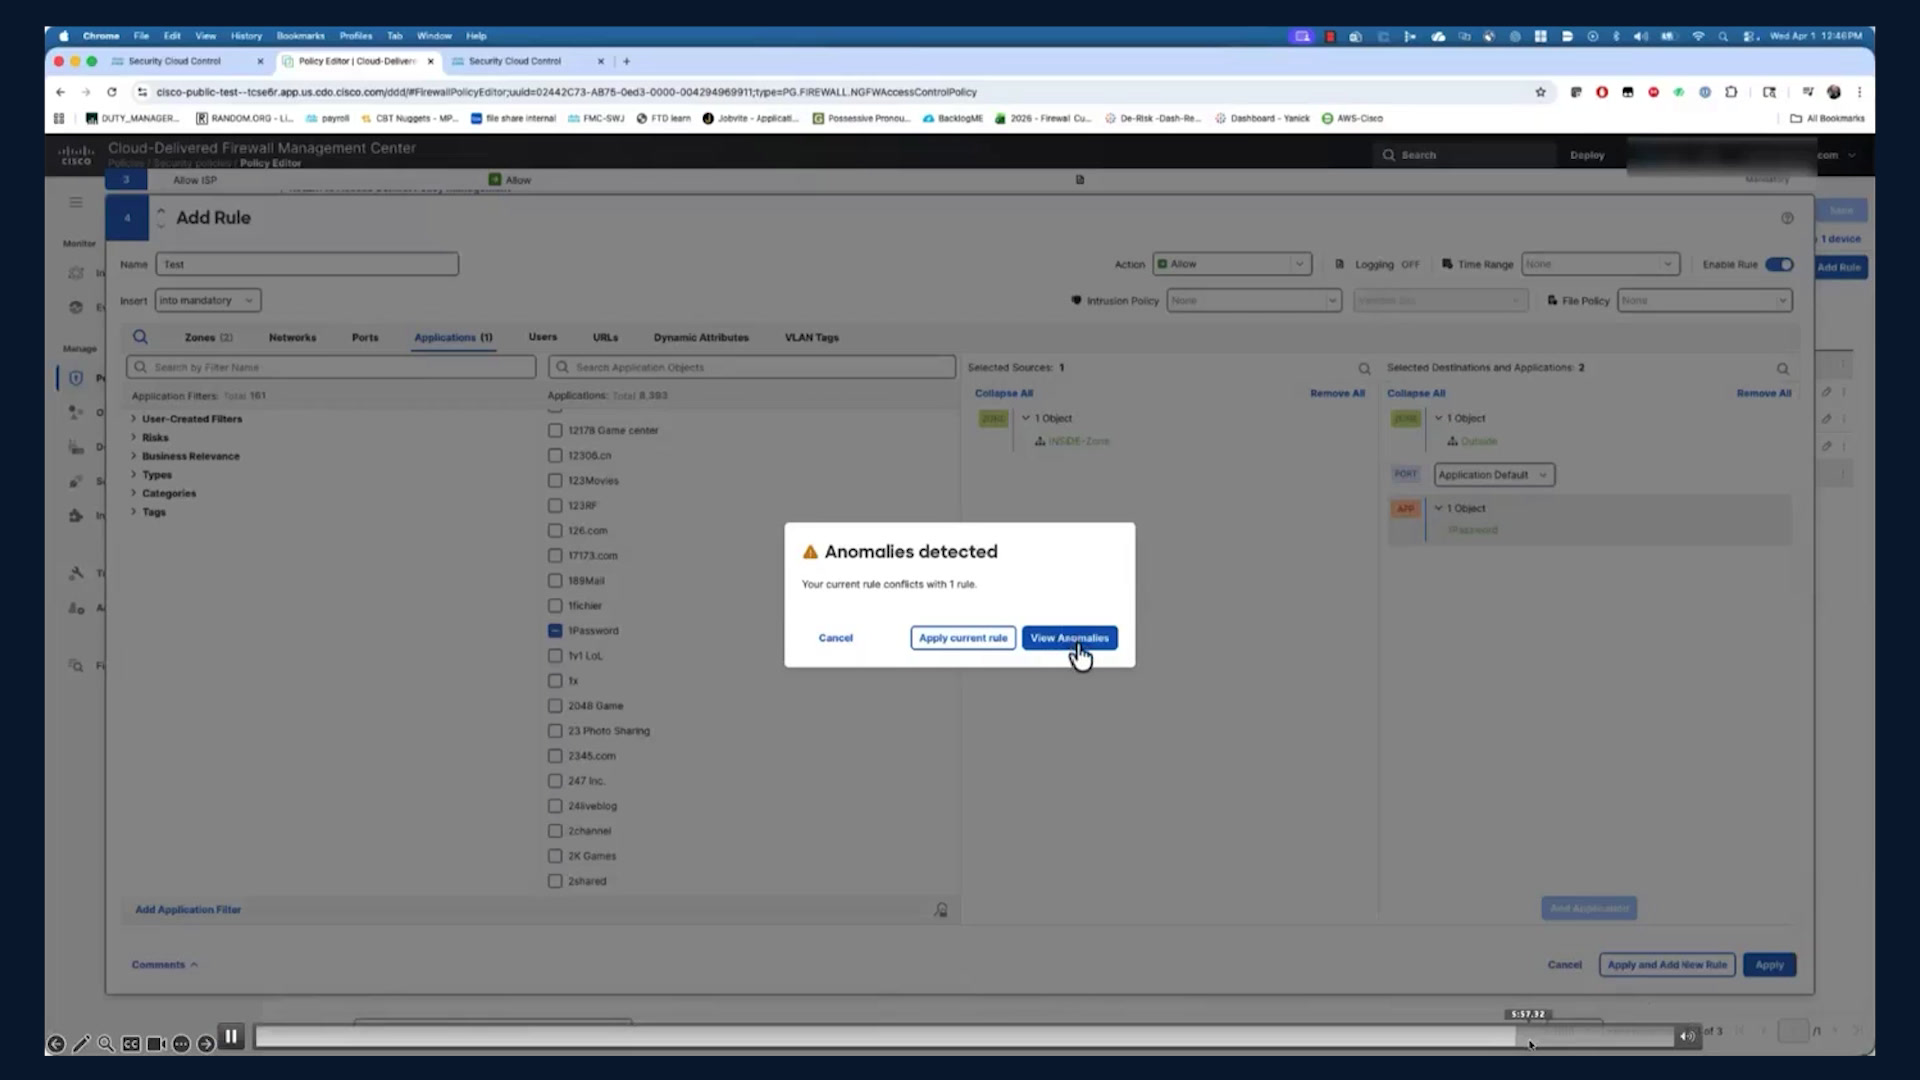Click the help icon in Add Rule
Viewport: 1920px width, 1080px height.
[1787, 218]
